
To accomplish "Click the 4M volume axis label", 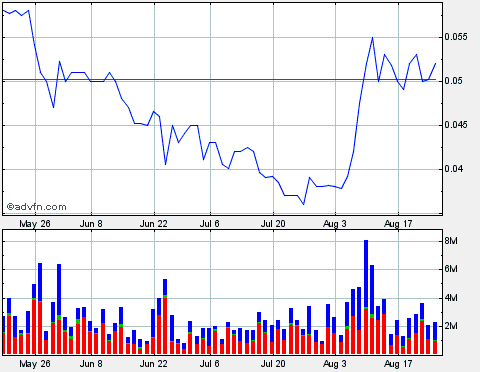I will point(451,298).
